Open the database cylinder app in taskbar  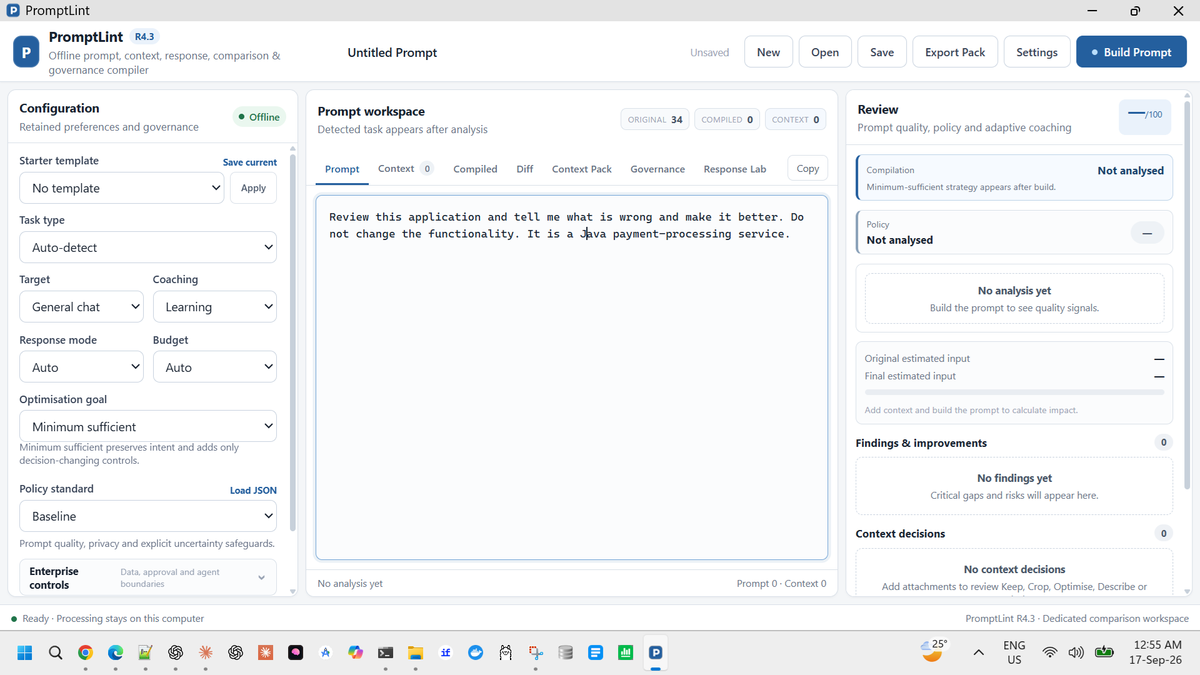(566, 653)
